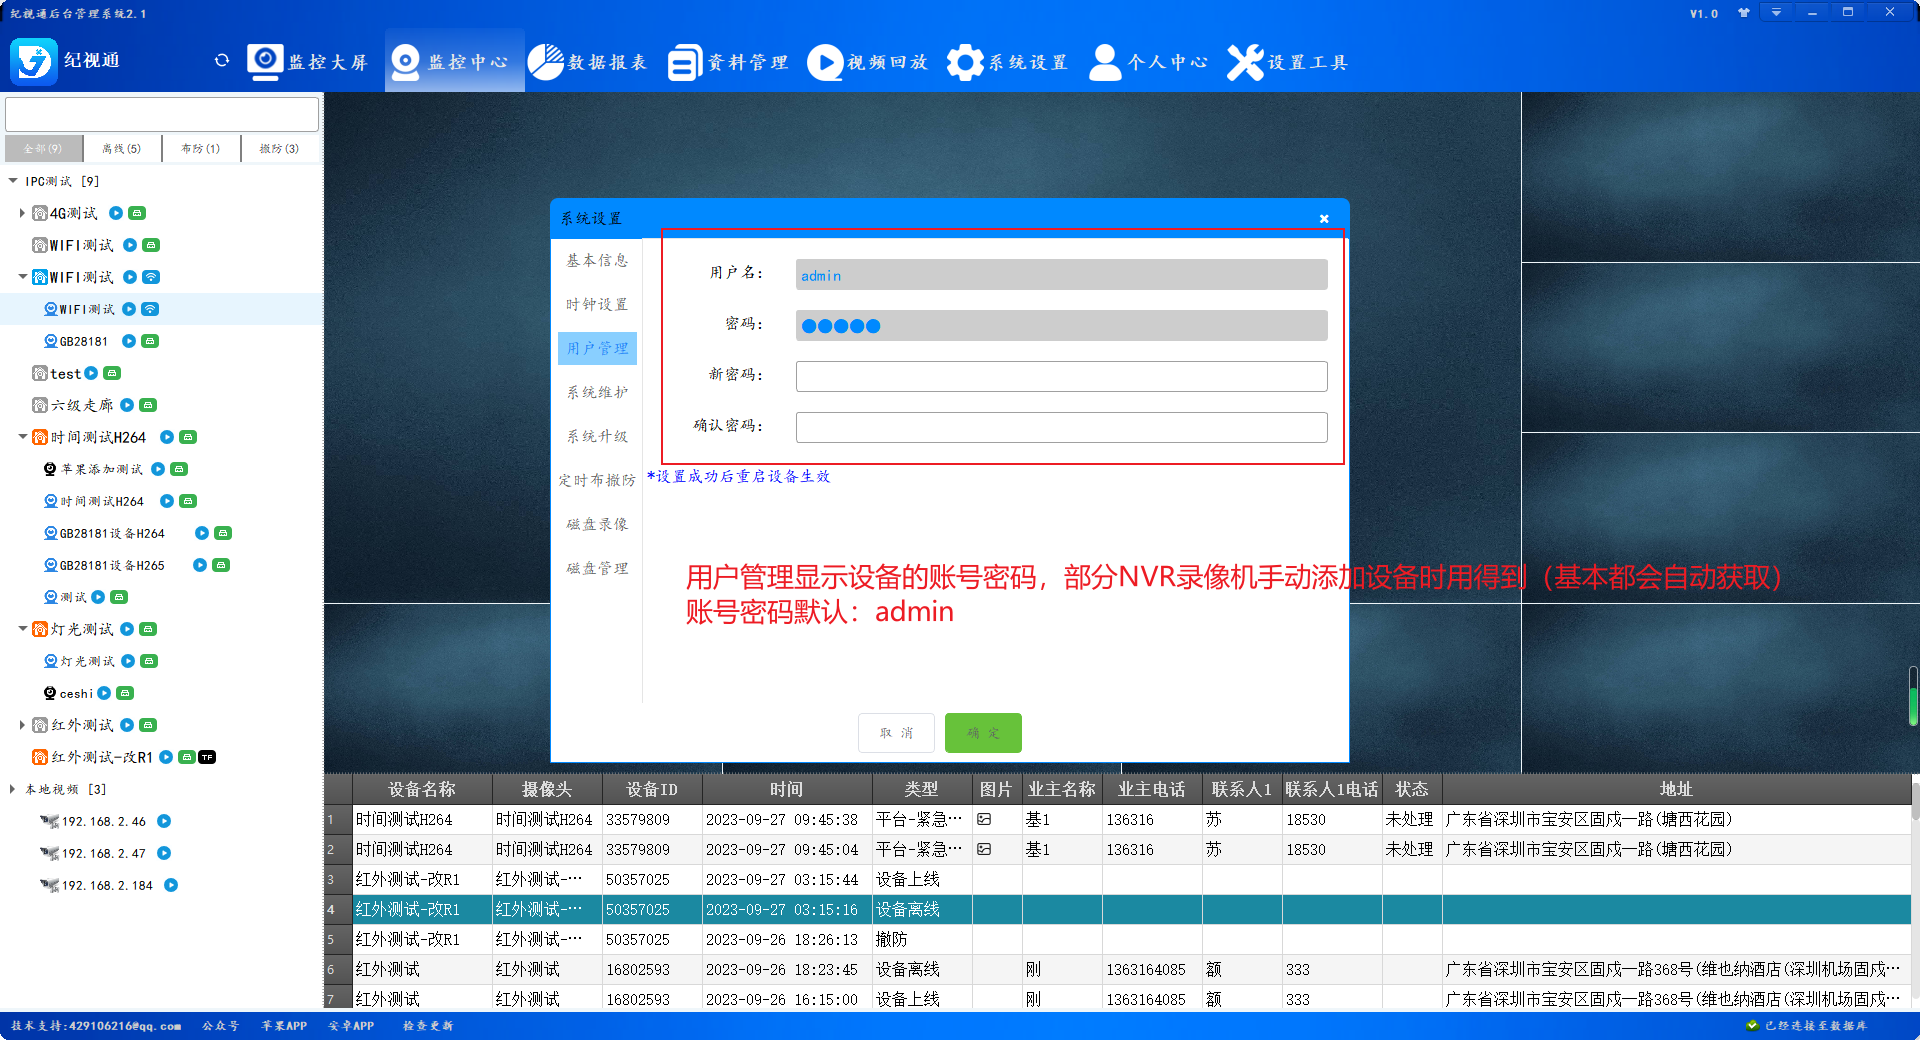Select 时钟设置 in the settings dialog sidebar
1920x1040 pixels.
(597, 304)
